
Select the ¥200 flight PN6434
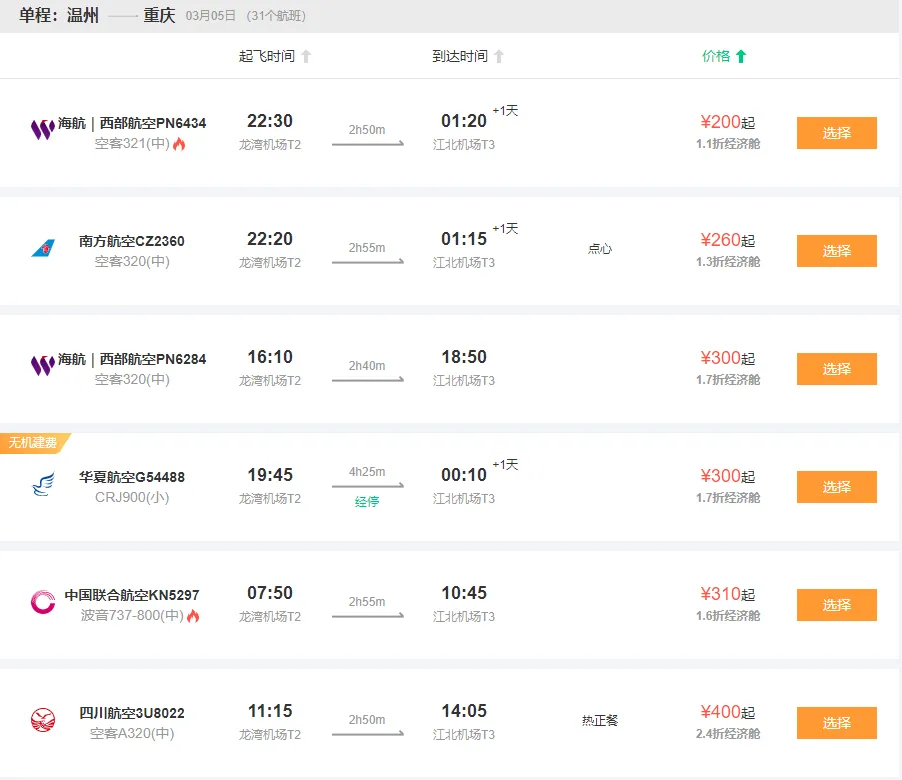836,133
